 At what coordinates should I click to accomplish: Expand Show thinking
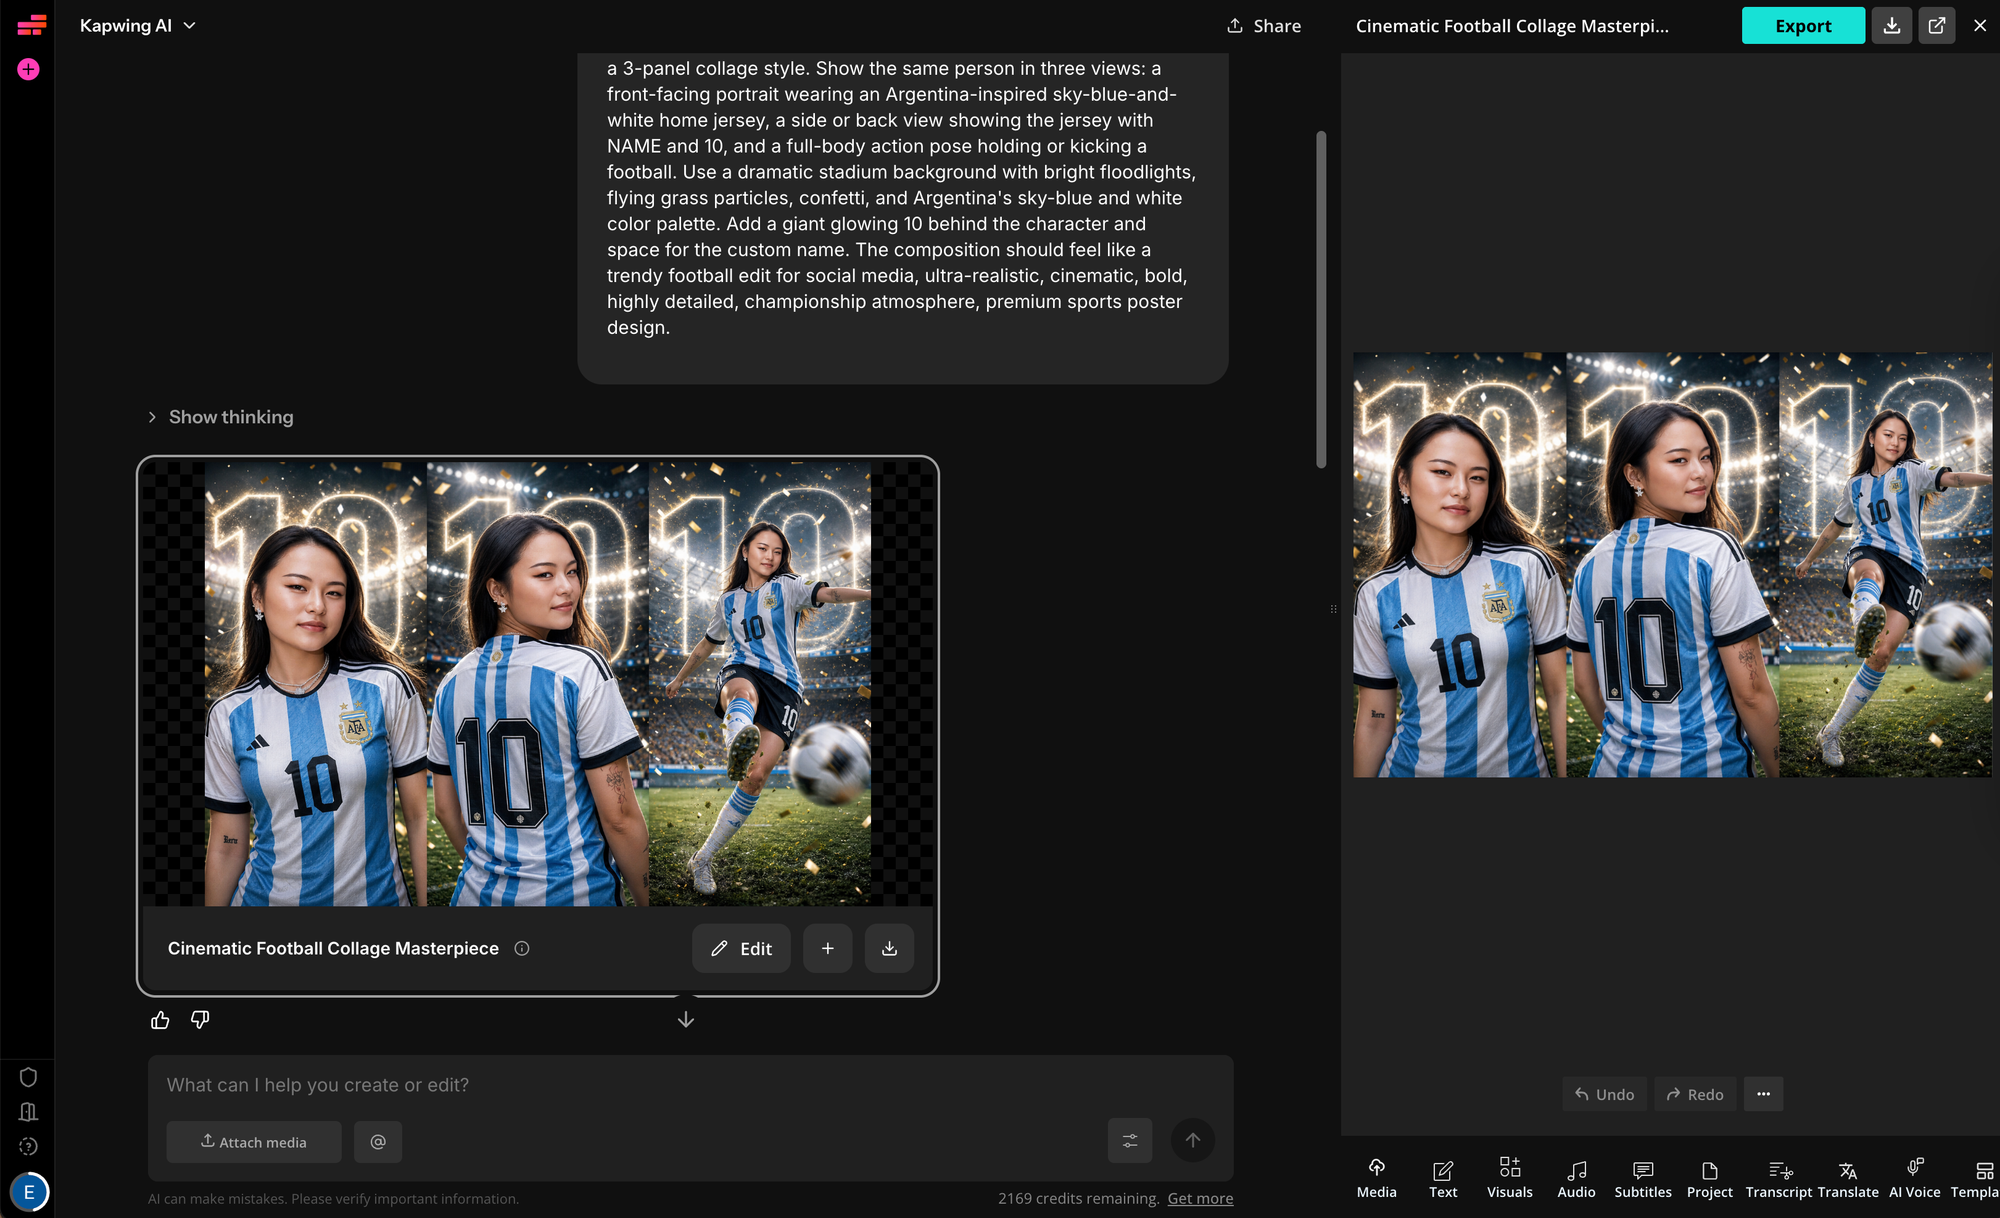[221, 417]
